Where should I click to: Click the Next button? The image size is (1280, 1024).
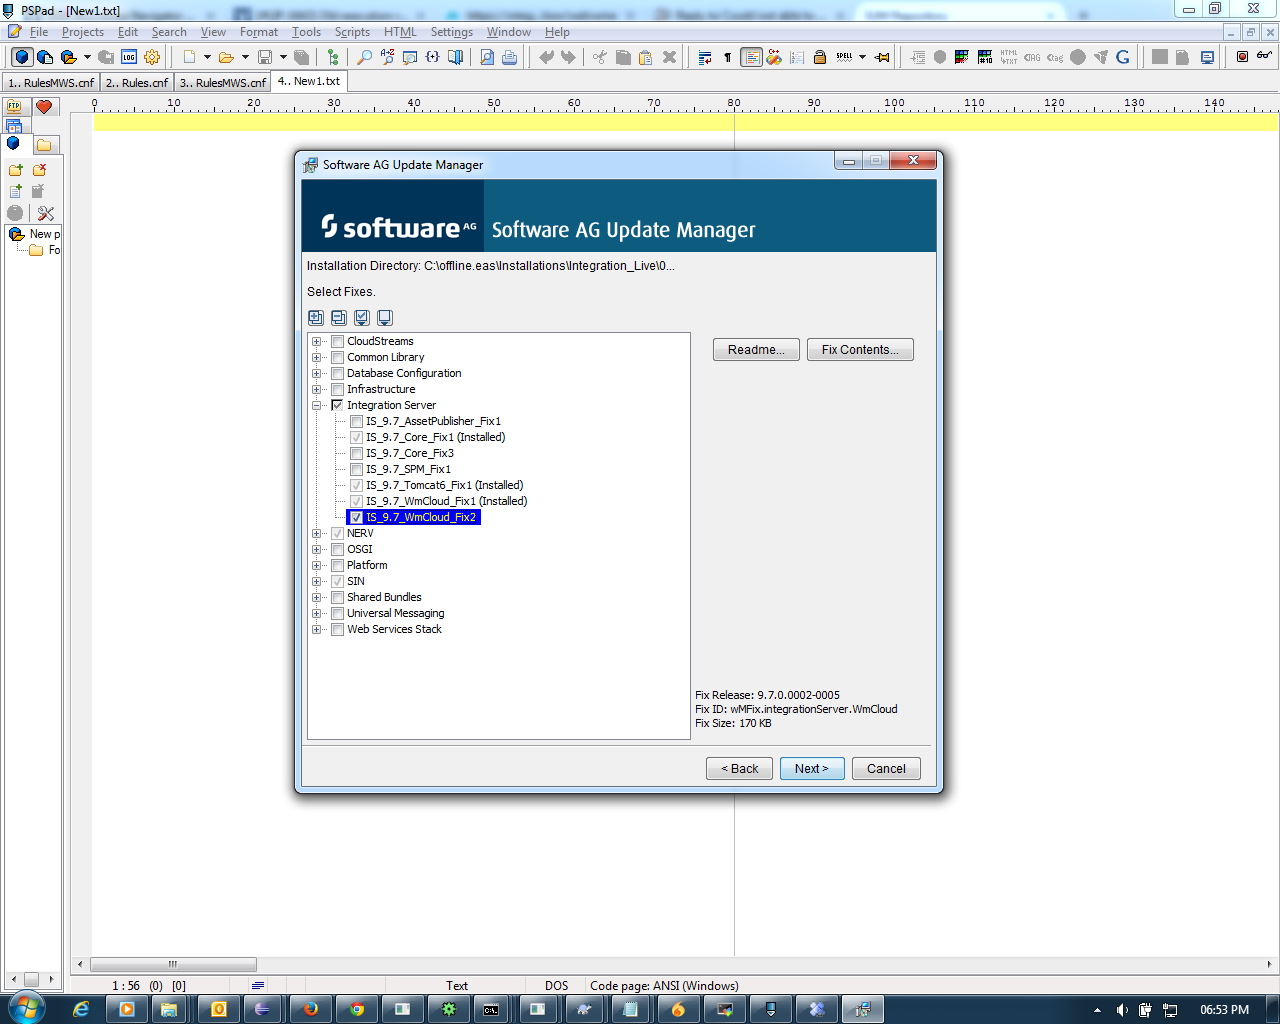tap(812, 769)
